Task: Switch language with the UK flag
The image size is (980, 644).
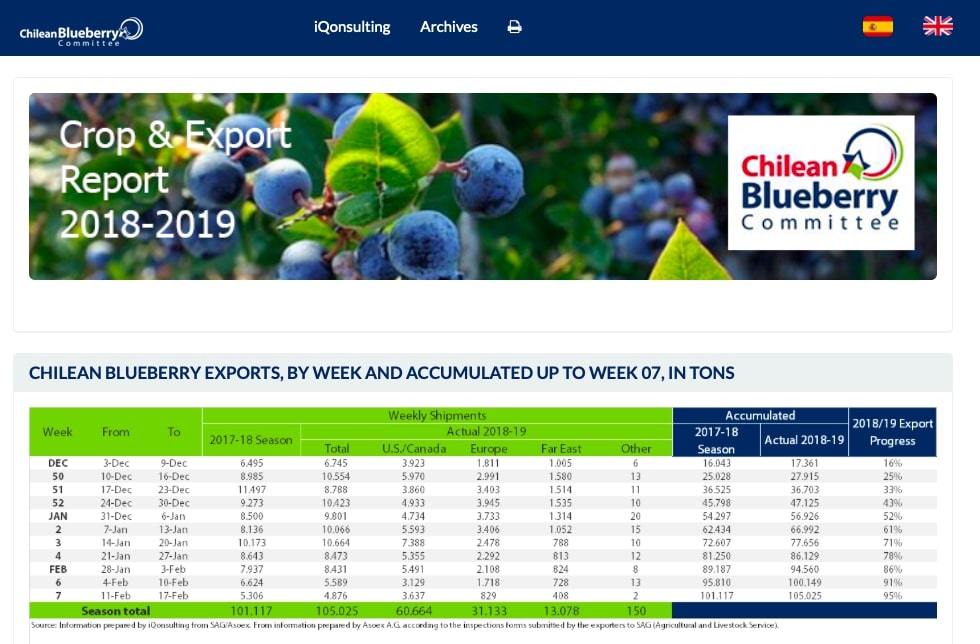Action: coord(938,26)
